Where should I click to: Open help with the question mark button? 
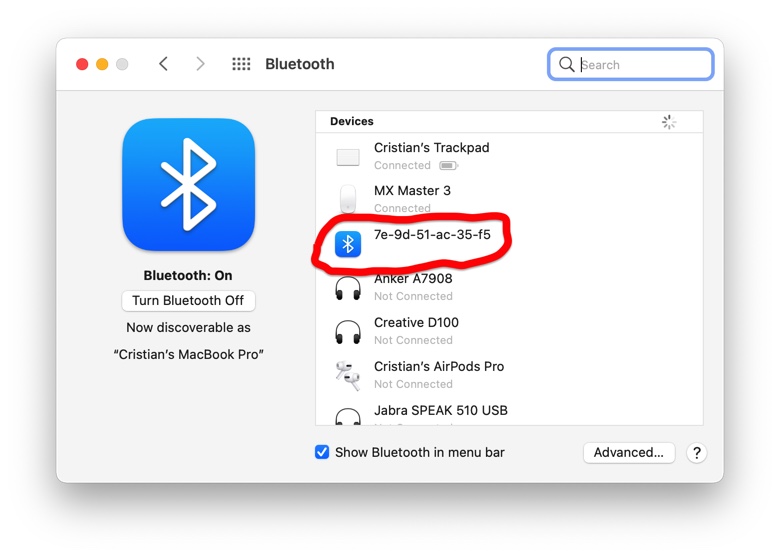(696, 453)
